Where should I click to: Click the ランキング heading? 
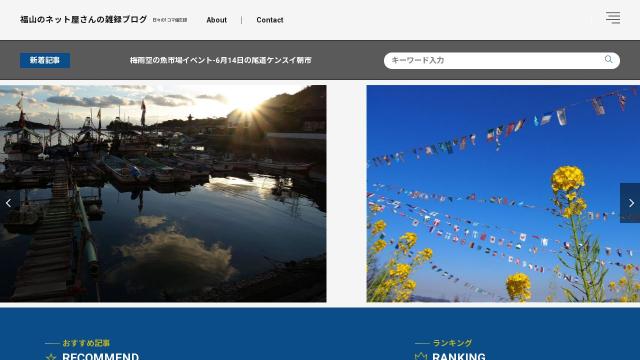[x=452, y=343]
